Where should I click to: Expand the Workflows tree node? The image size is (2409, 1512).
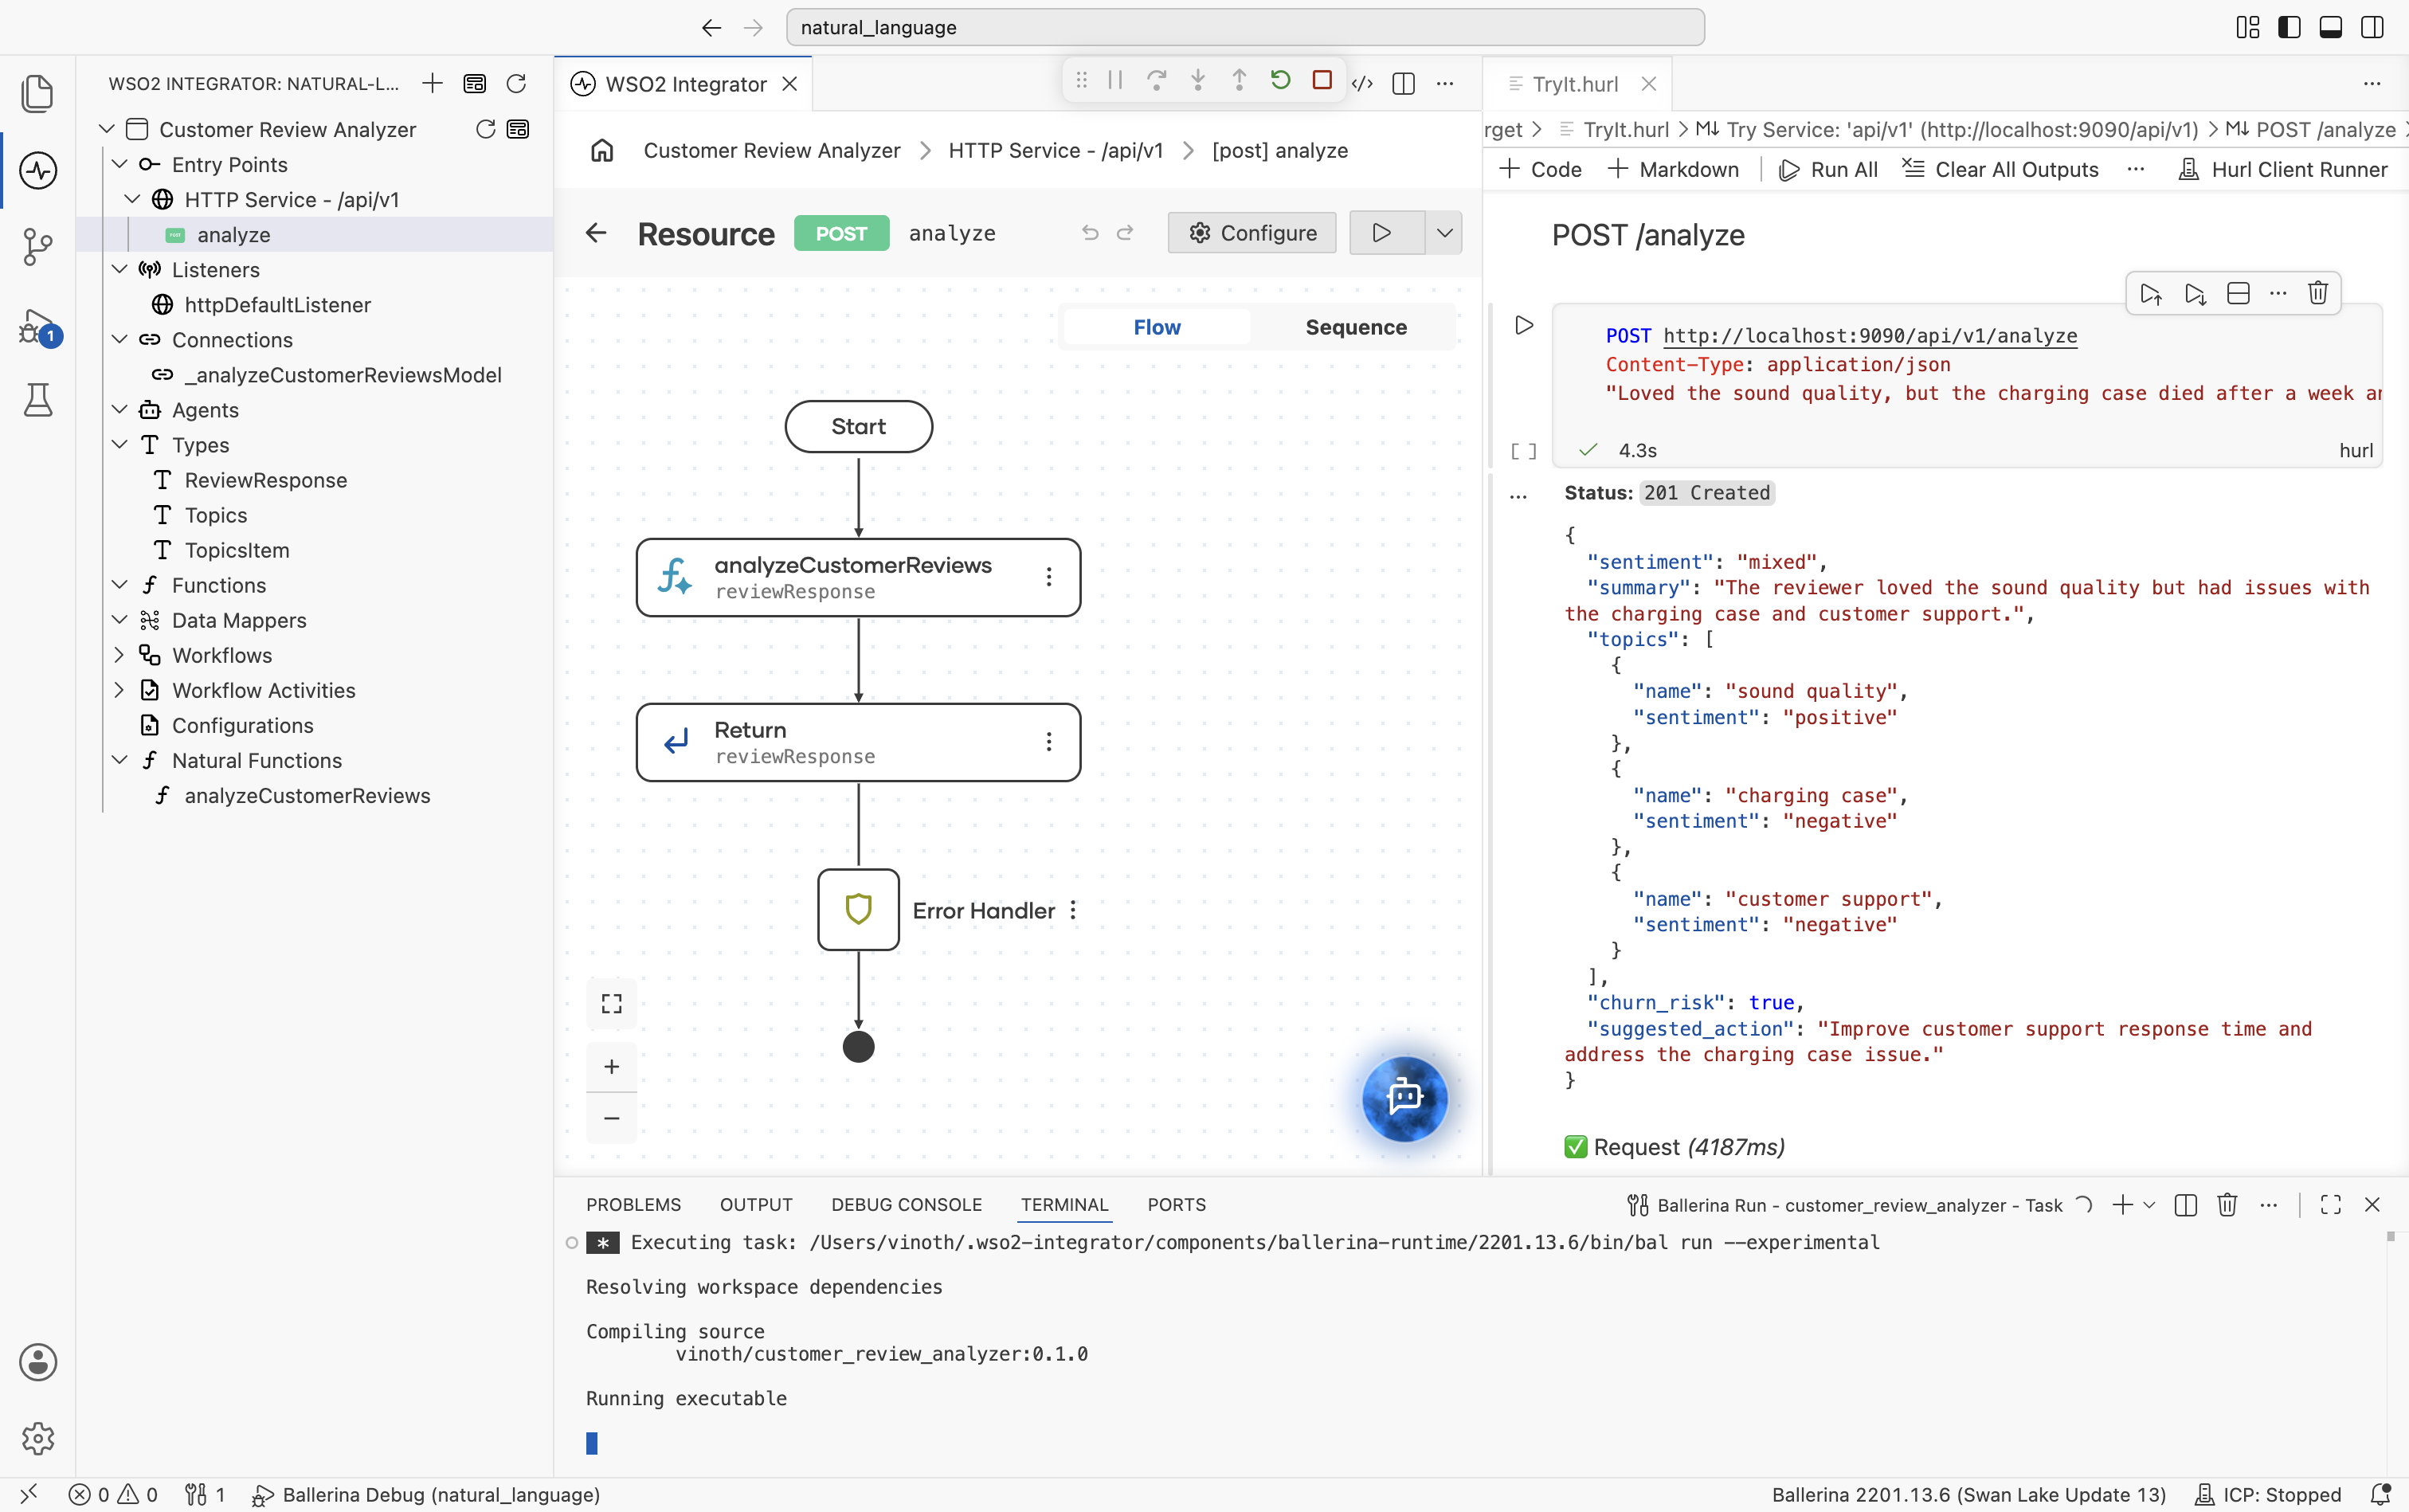tap(119, 655)
